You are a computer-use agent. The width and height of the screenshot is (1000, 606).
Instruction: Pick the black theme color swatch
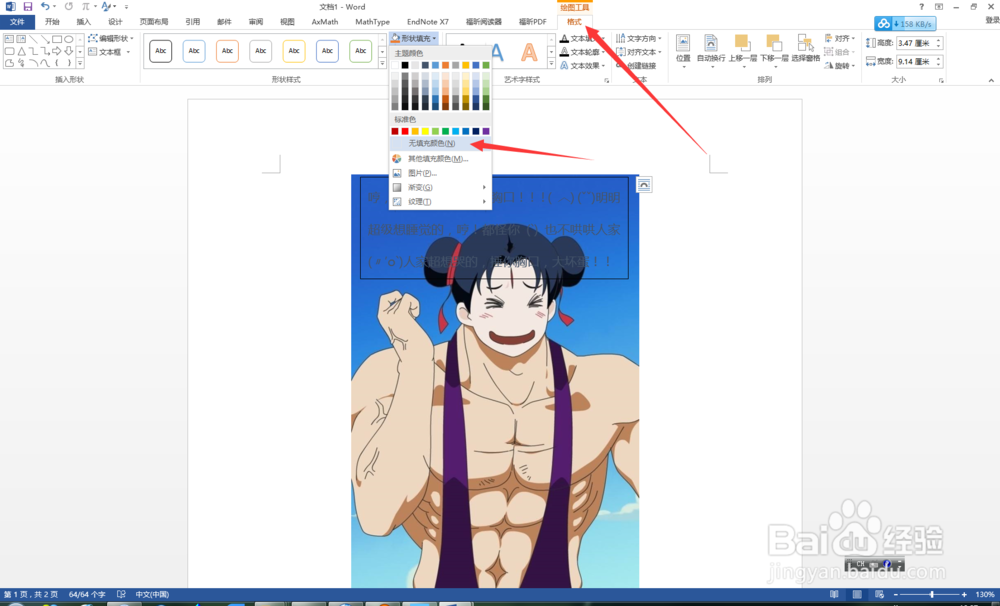coord(405,65)
